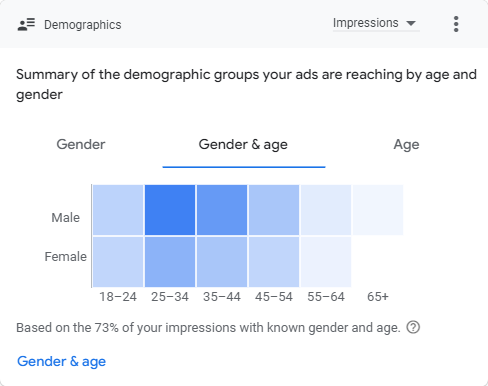Click the Demographics card title
Viewport: 488px width, 386px height.
[x=83, y=25]
